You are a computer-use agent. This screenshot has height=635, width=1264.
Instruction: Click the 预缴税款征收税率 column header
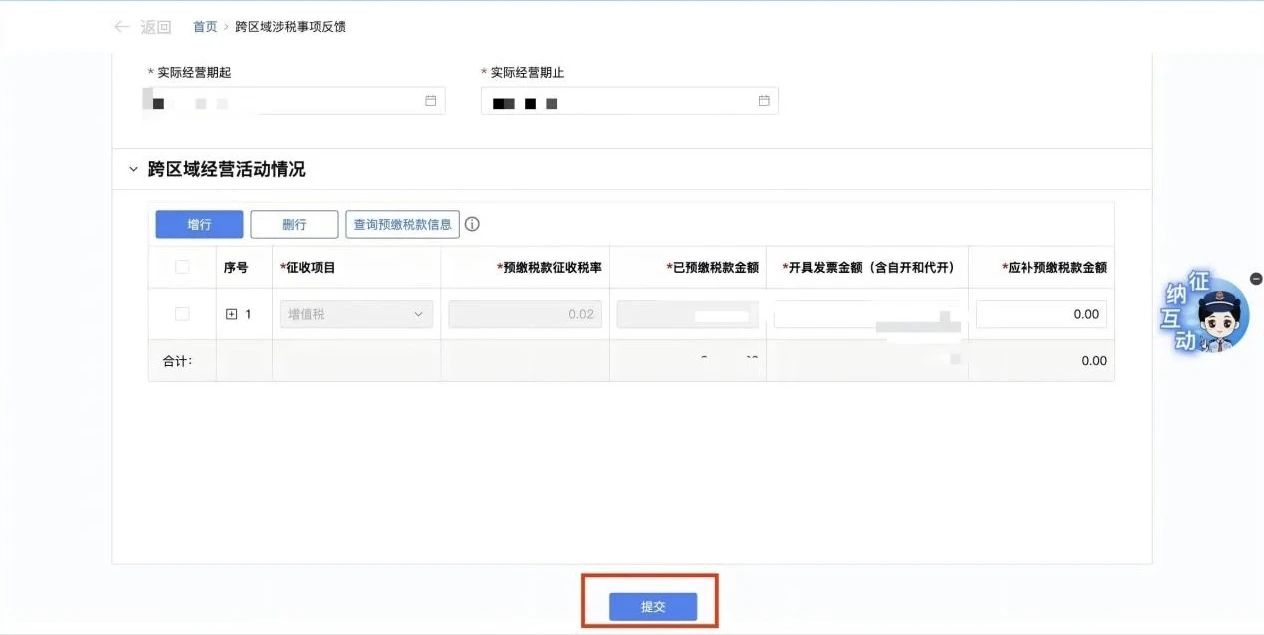(x=549, y=268)
